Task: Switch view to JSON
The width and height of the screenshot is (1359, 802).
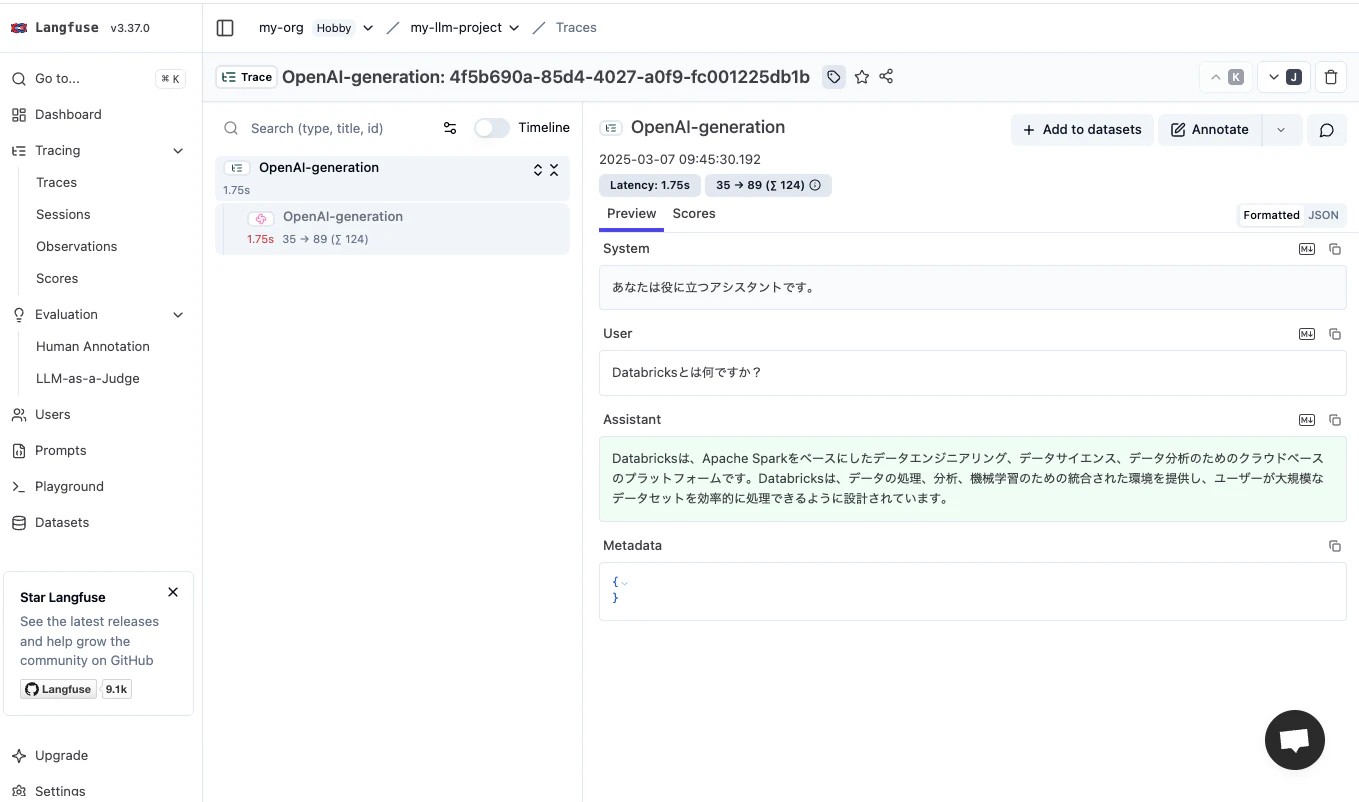Action: (x=1323, y=215)
